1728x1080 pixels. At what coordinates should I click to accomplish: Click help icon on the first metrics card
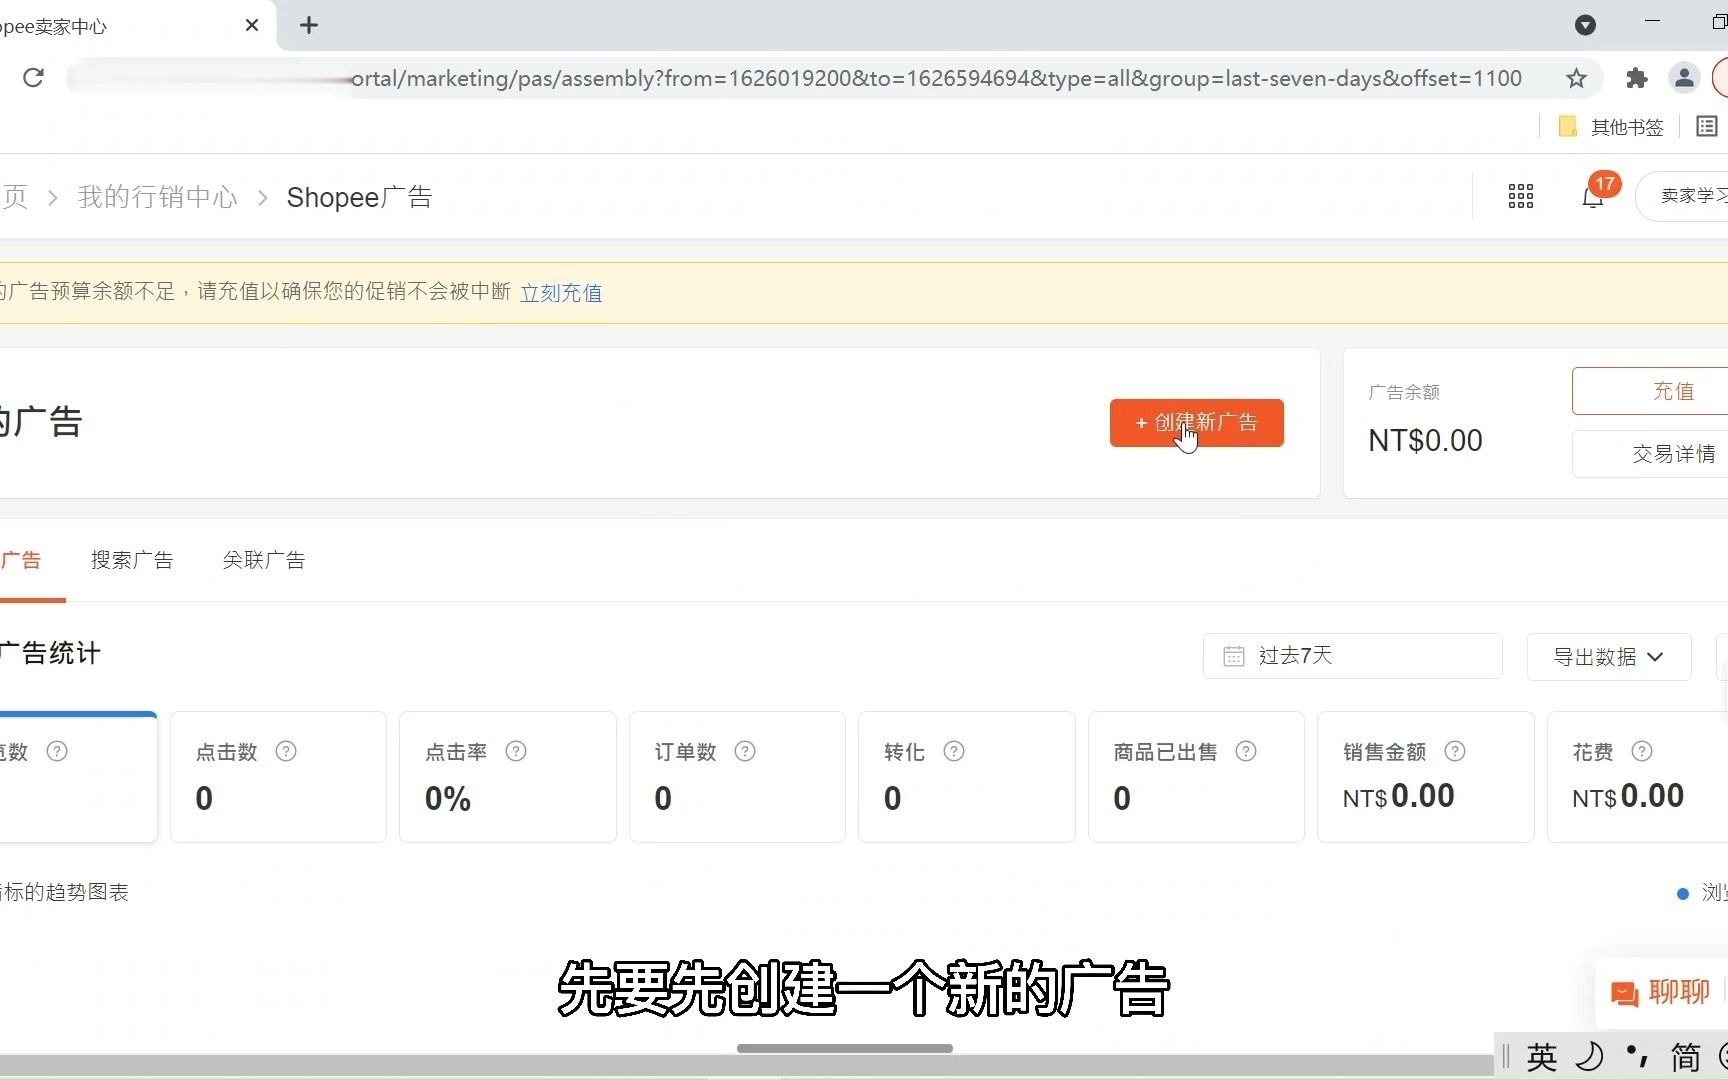coord(57,751)
